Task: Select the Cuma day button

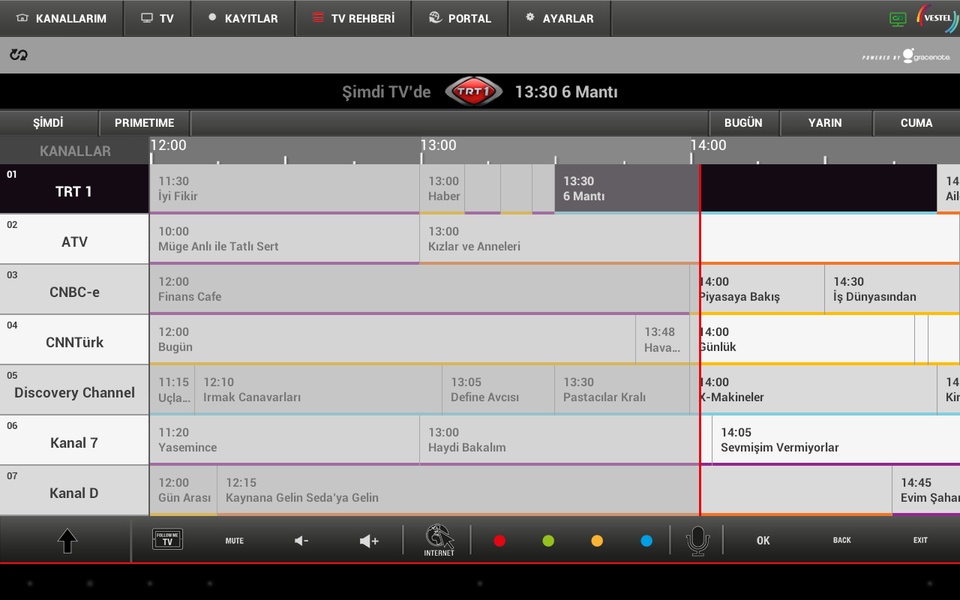Action: pos(917,123)
